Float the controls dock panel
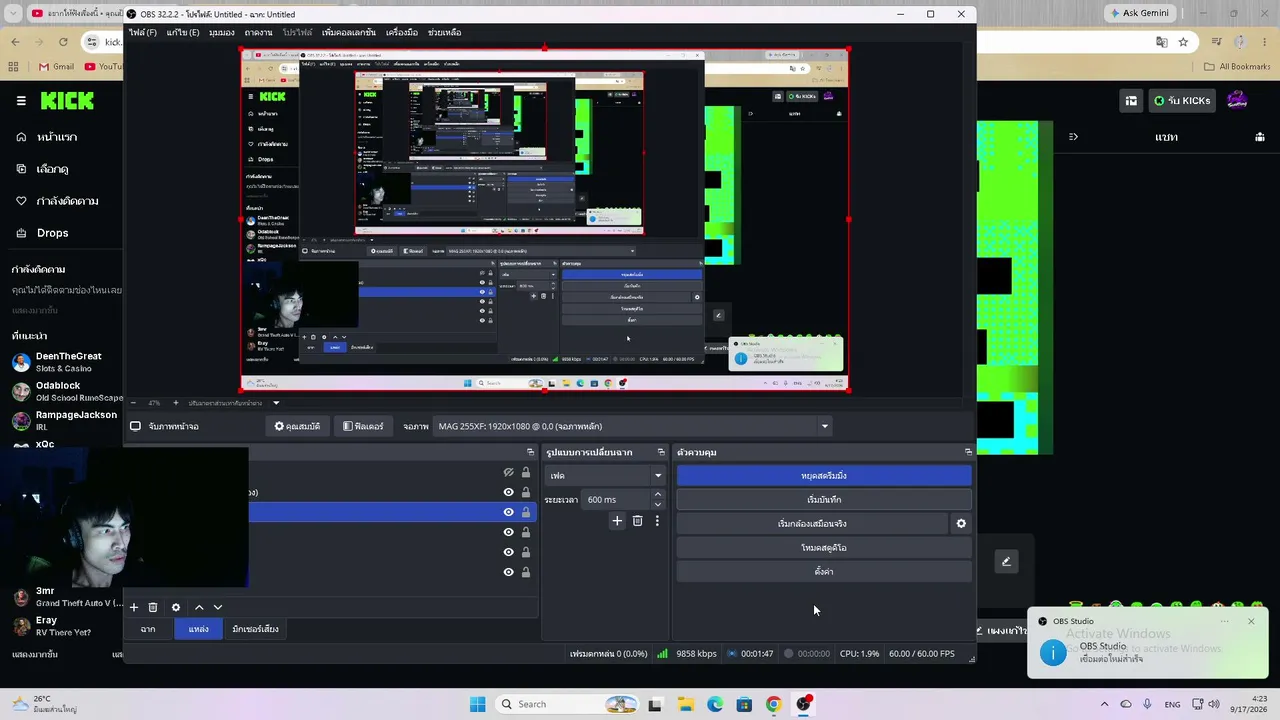1280x720 pixels. pyautogui.click(x=968, y=452)
